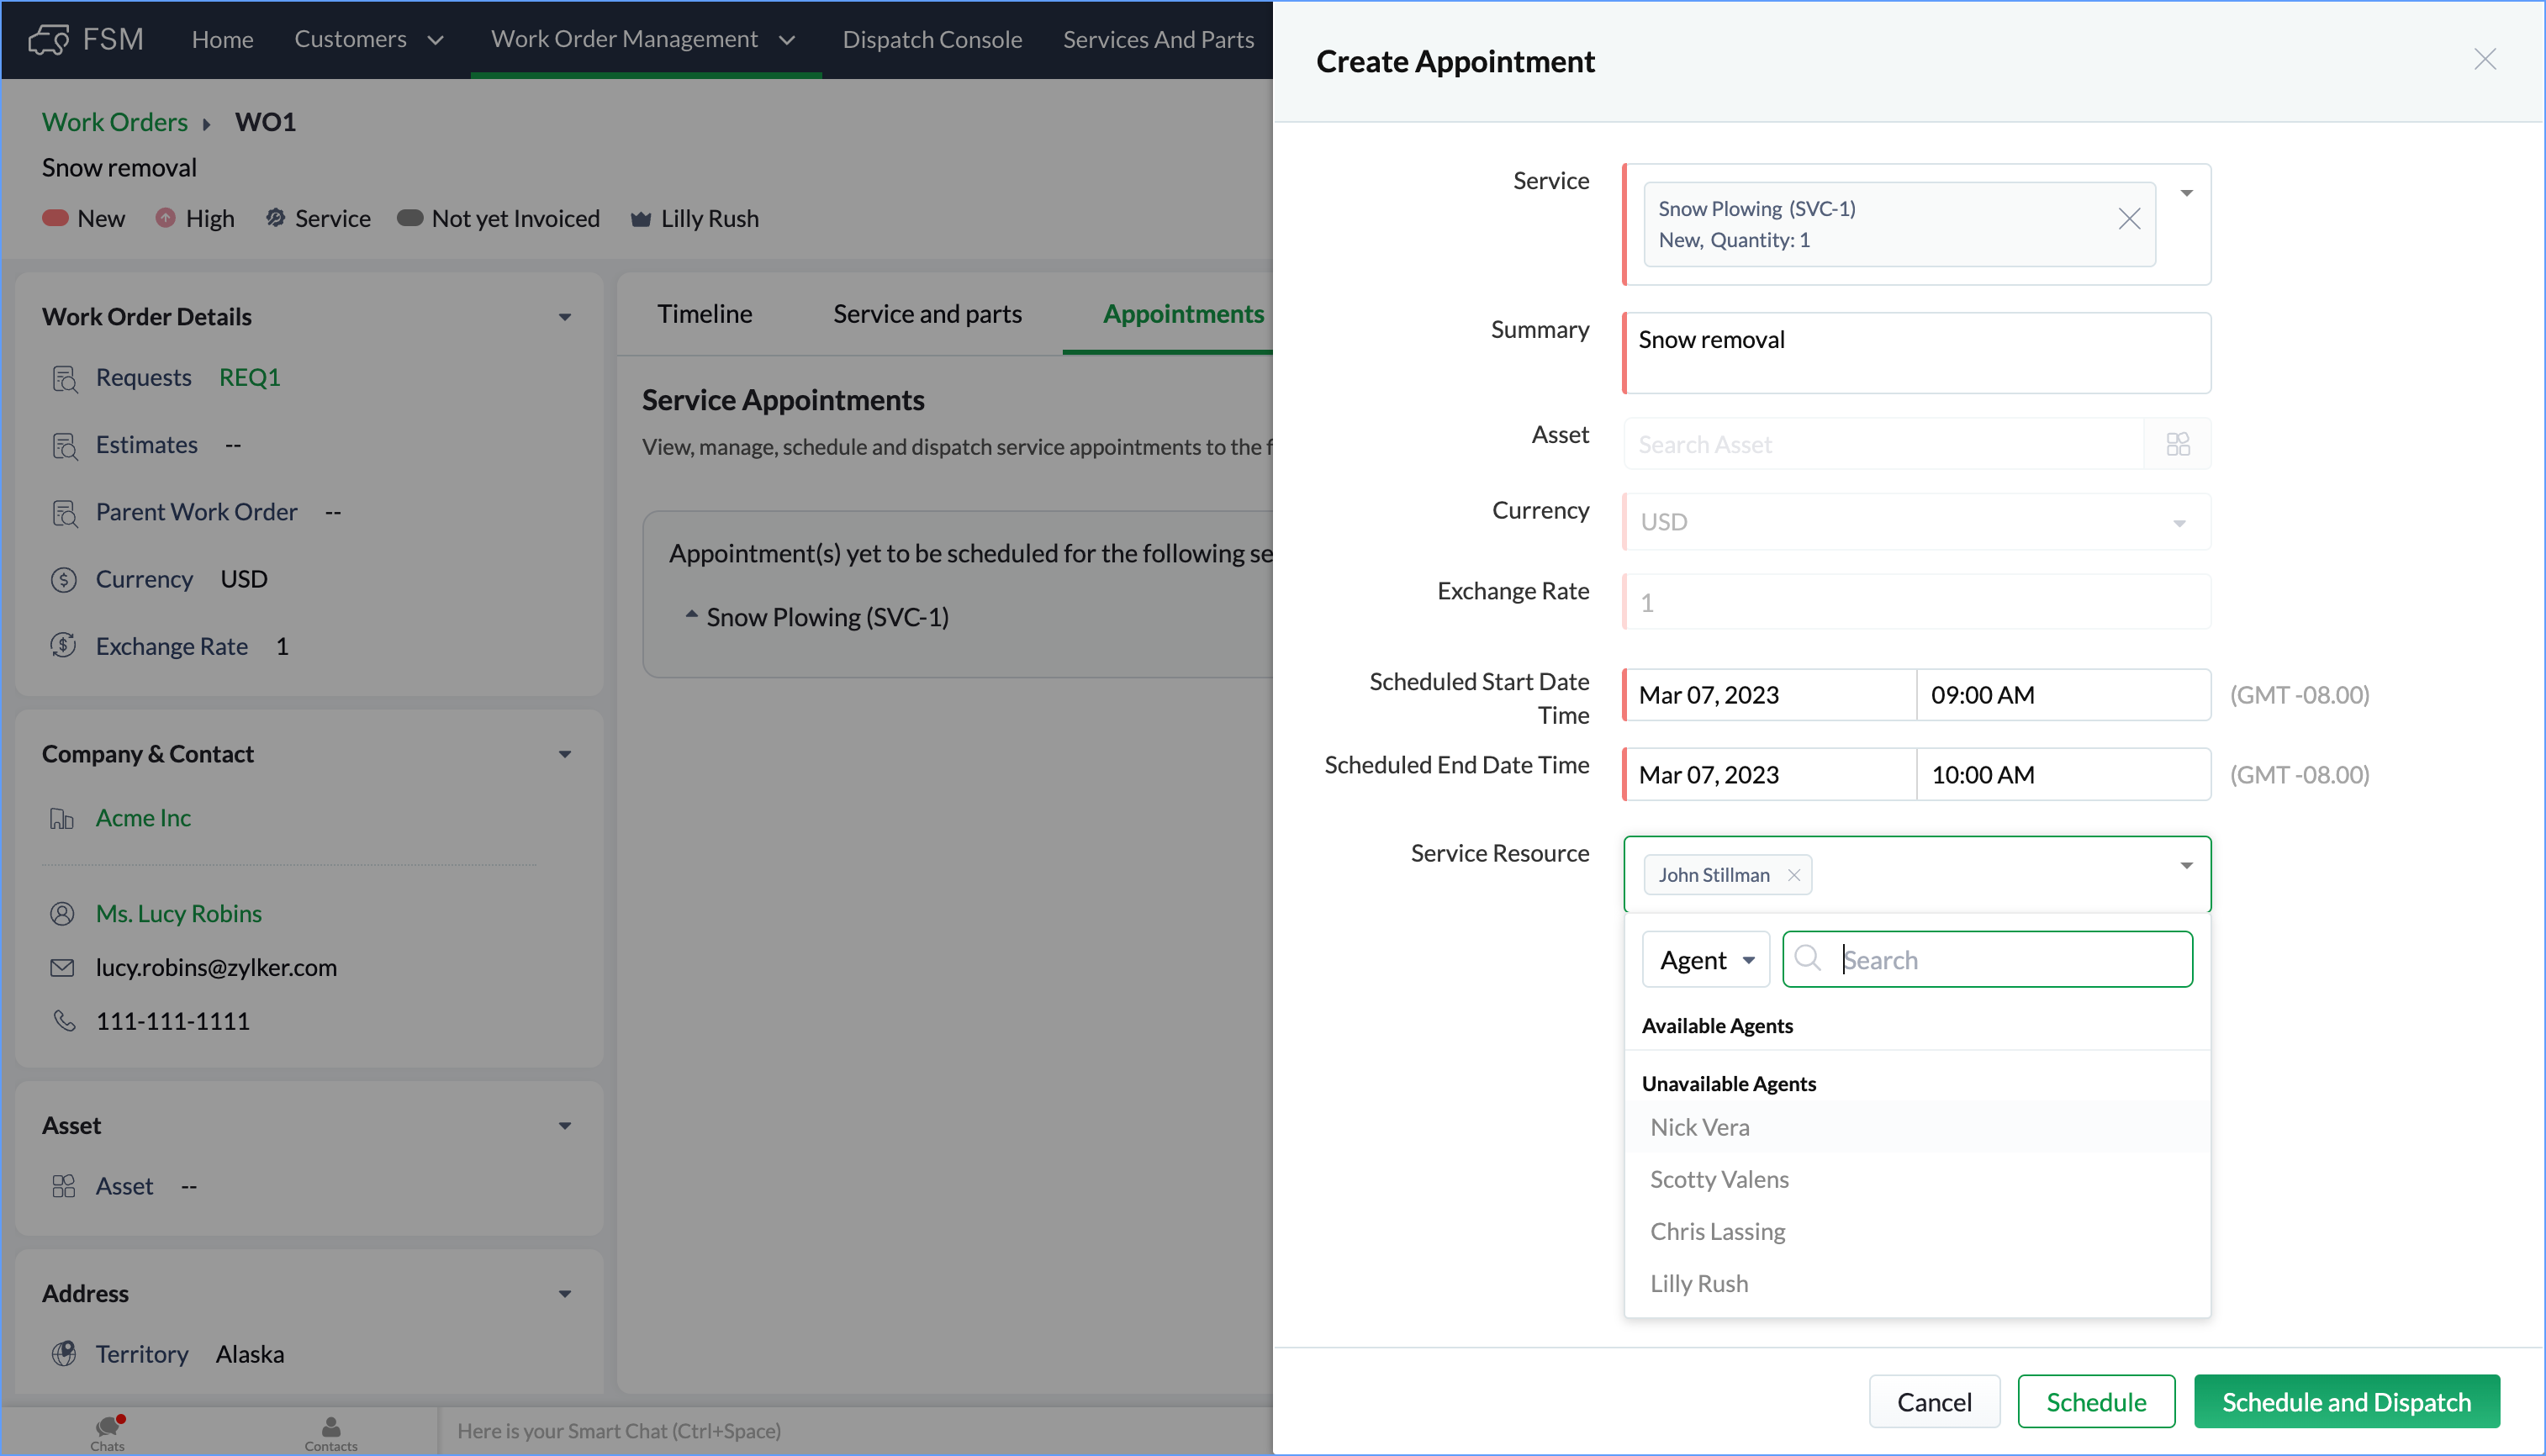Collapse the Address section
This screenshot has height=1456, width=2546.
coord(565,1294)
